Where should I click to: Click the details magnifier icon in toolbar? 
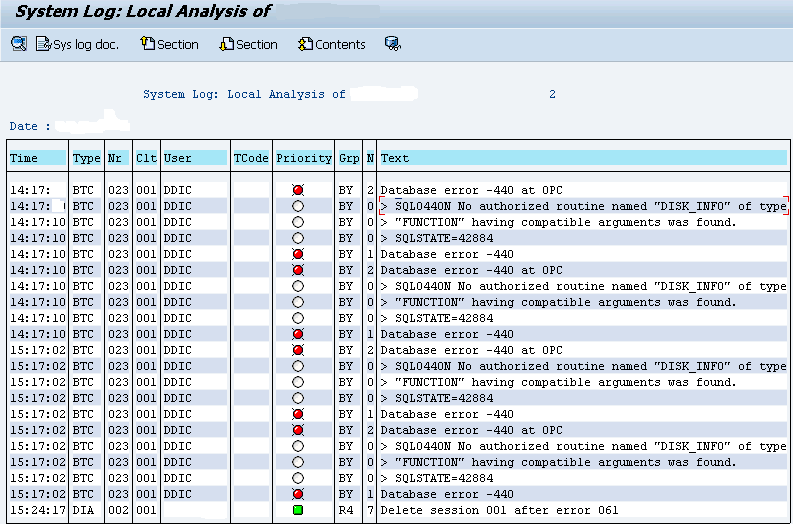tap(19, 44)
